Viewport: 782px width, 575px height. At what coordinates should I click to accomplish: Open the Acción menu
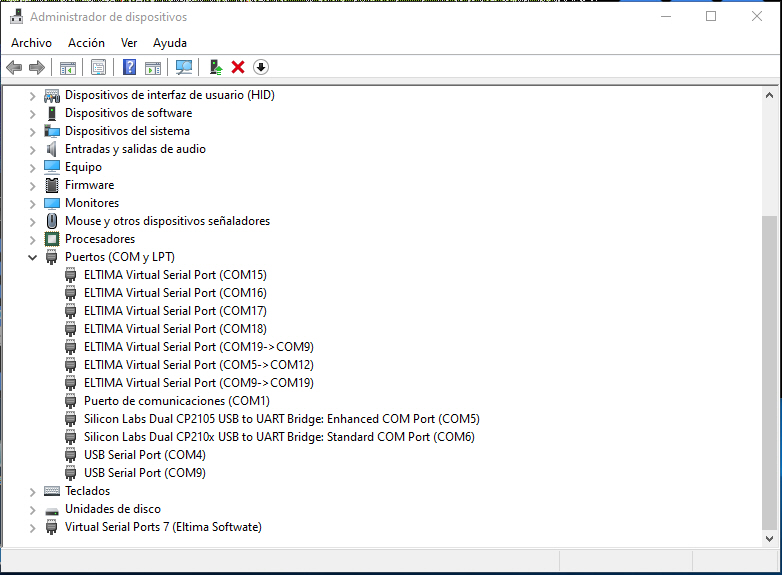[x=86, y=43]
